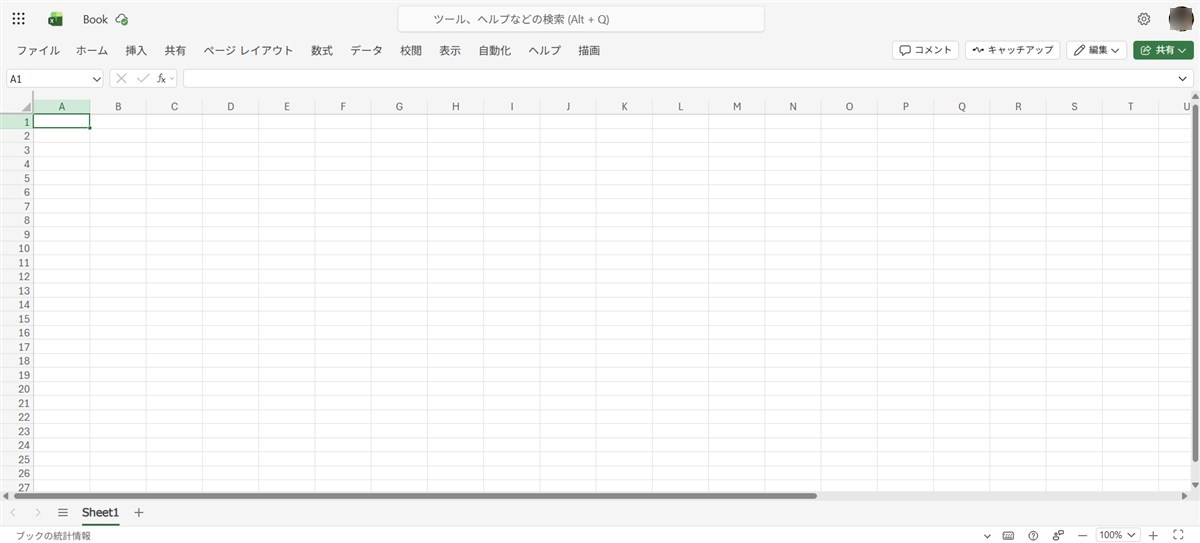This screenshot has height=543, width=1200.
Task: Open the ファイル menu
Action: [38, 50]
